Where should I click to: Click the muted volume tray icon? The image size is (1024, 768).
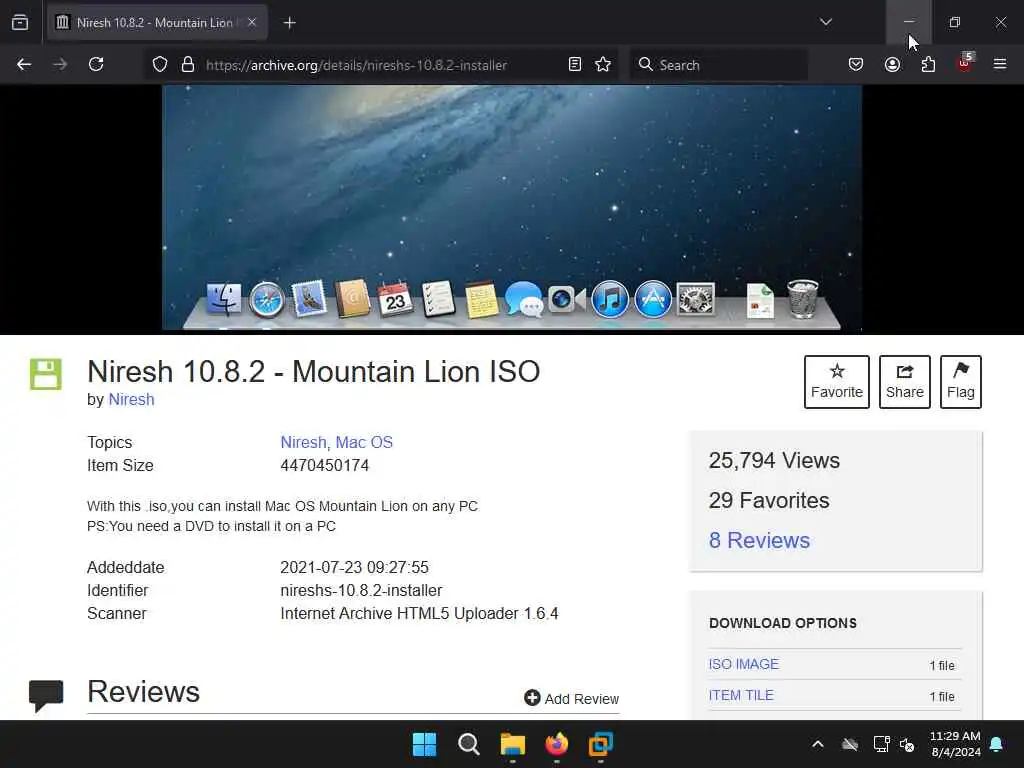point(907,744)
